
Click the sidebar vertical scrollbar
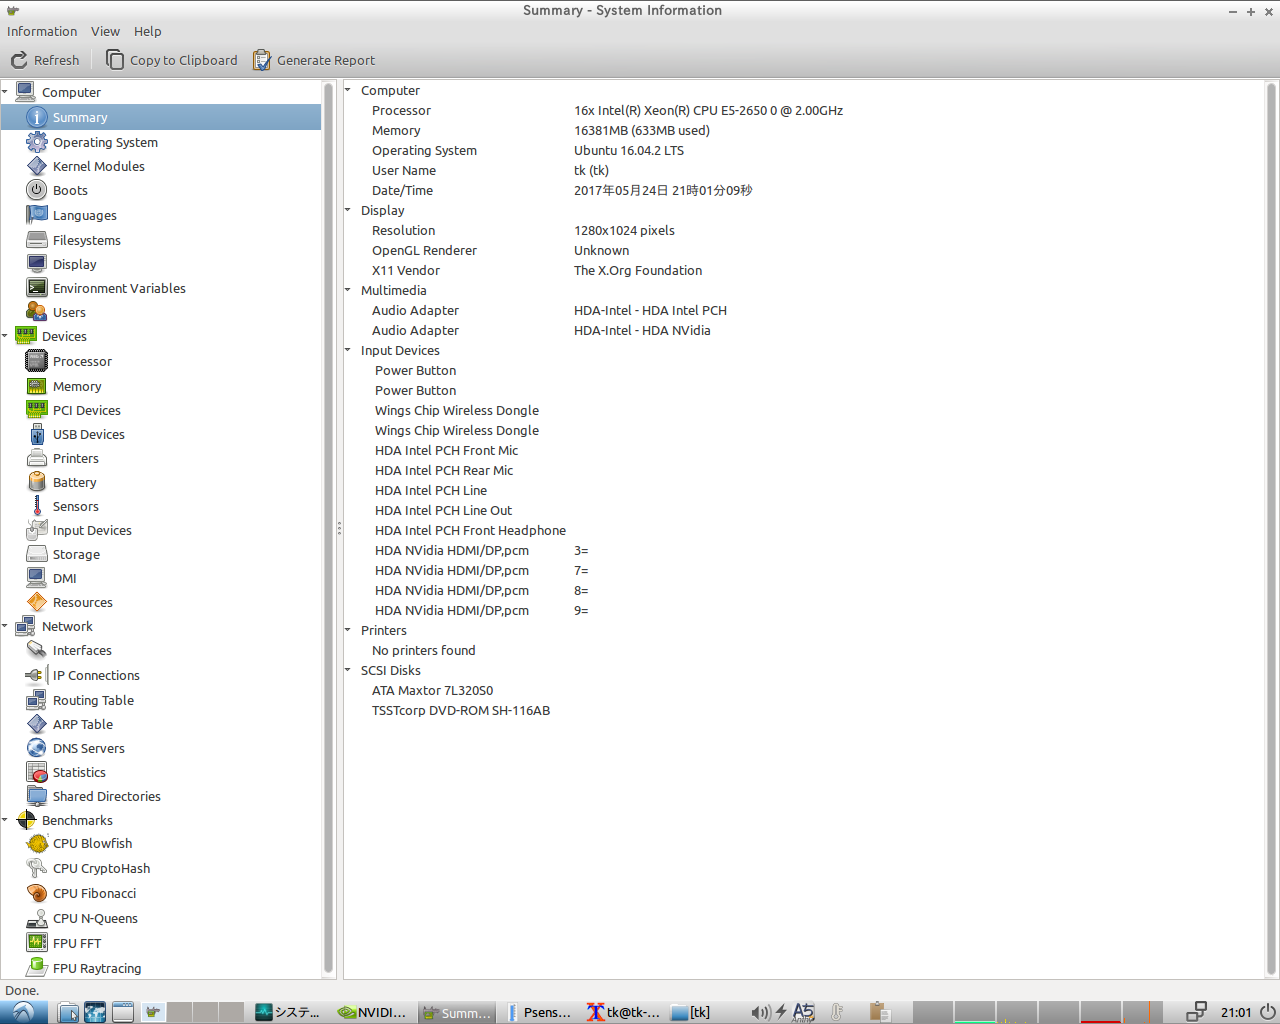point(328,528)
